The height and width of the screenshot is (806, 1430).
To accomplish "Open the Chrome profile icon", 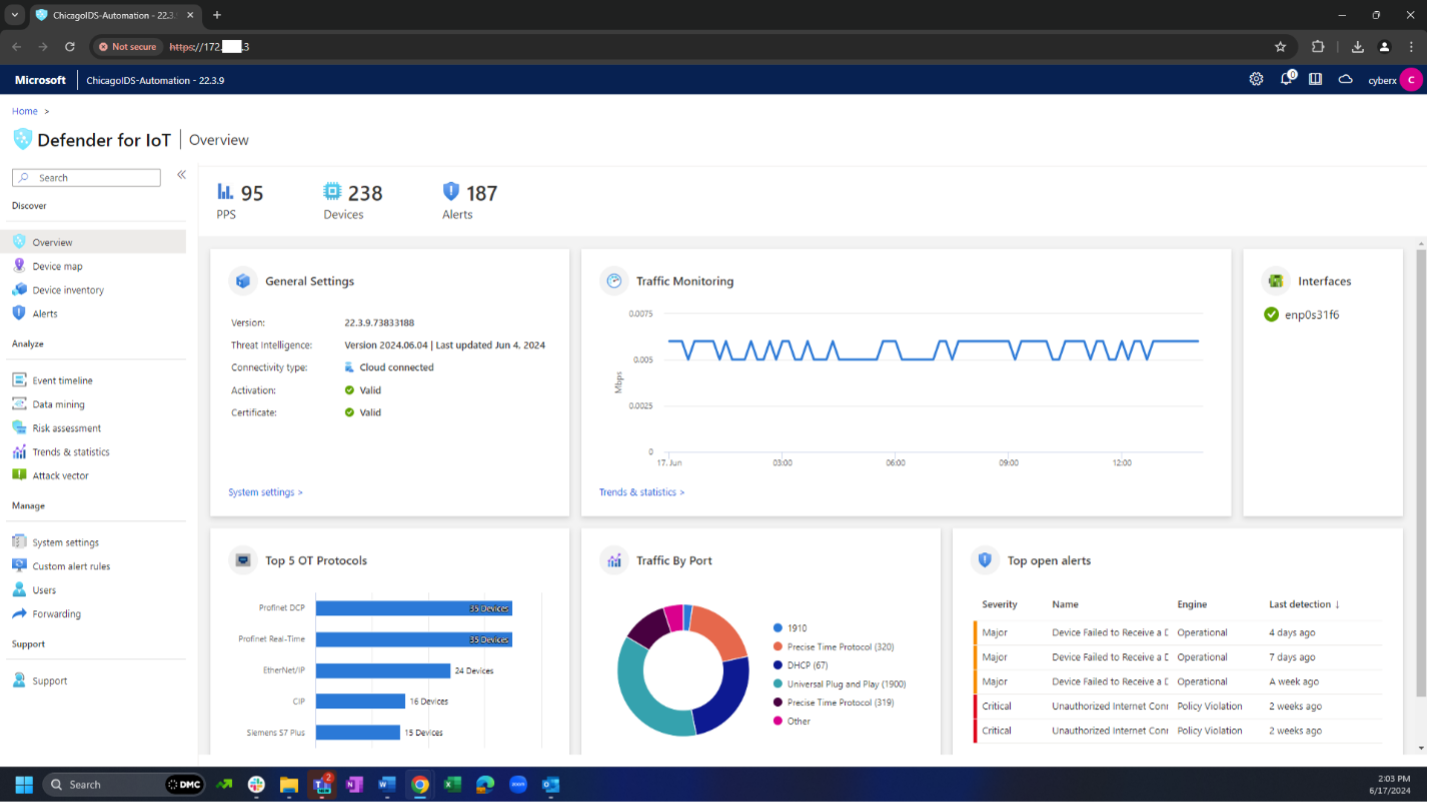I will point(1385,47).
